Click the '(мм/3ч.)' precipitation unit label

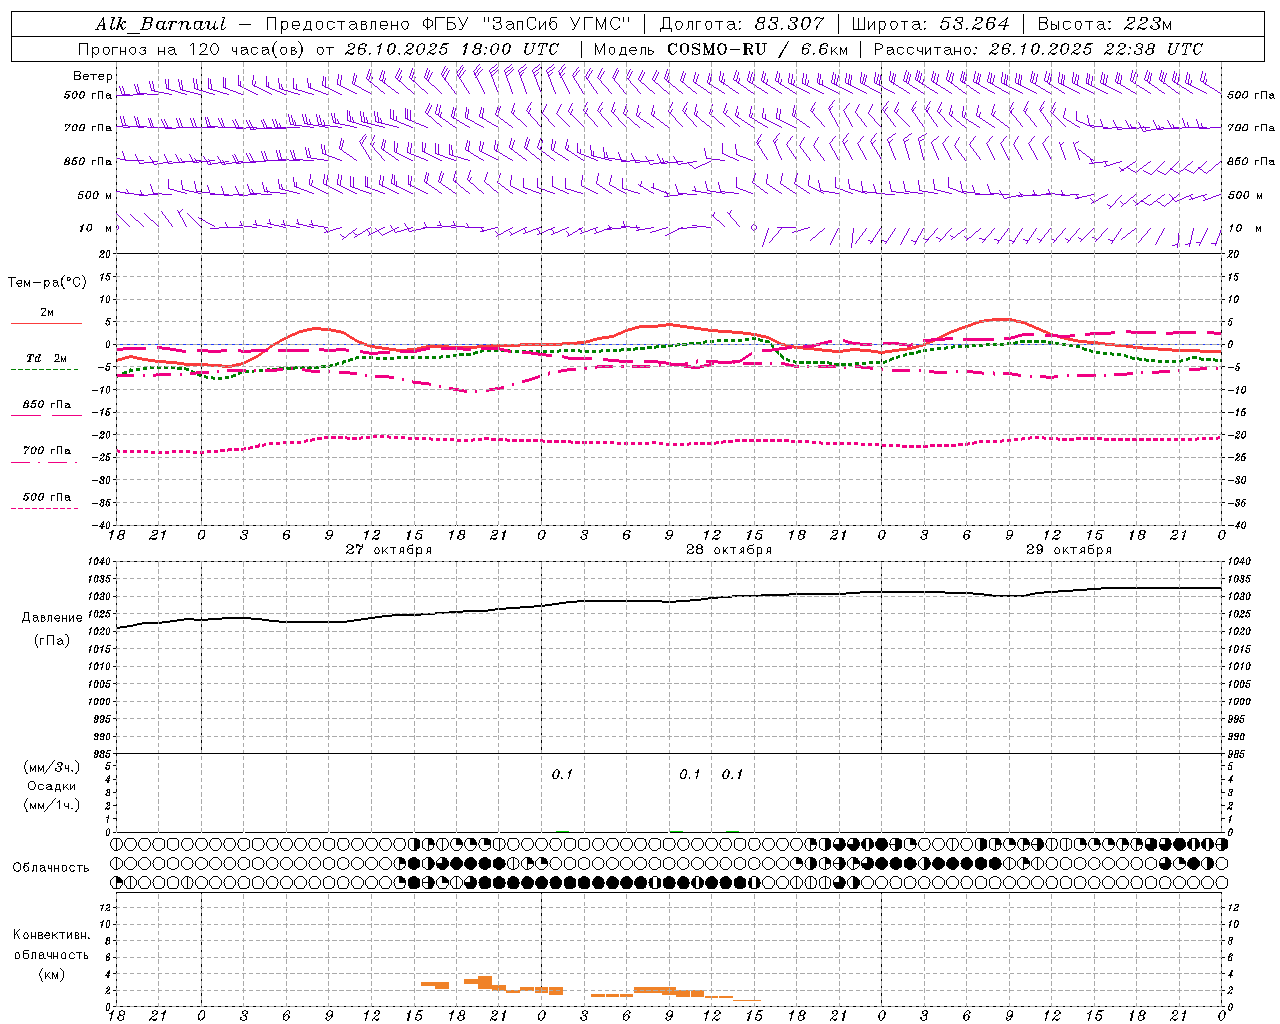[52, 768]
